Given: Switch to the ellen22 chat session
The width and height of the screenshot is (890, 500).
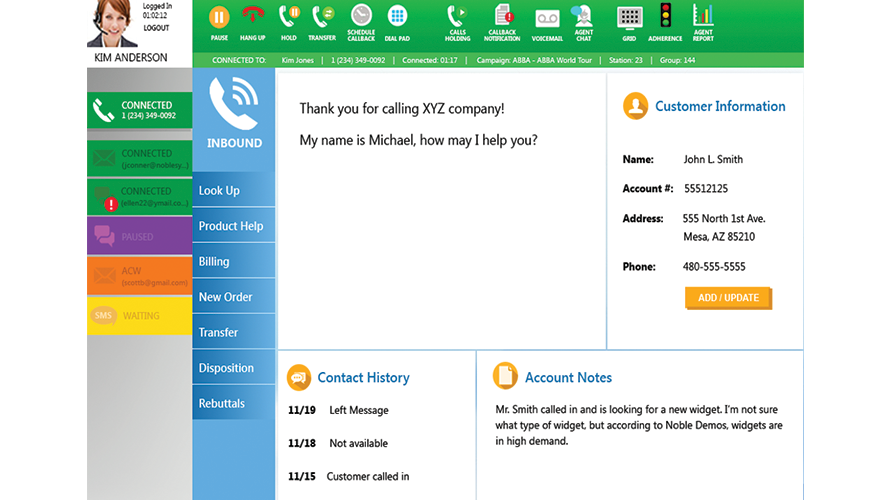Looking at the screenshot, I should pos(140,197).
